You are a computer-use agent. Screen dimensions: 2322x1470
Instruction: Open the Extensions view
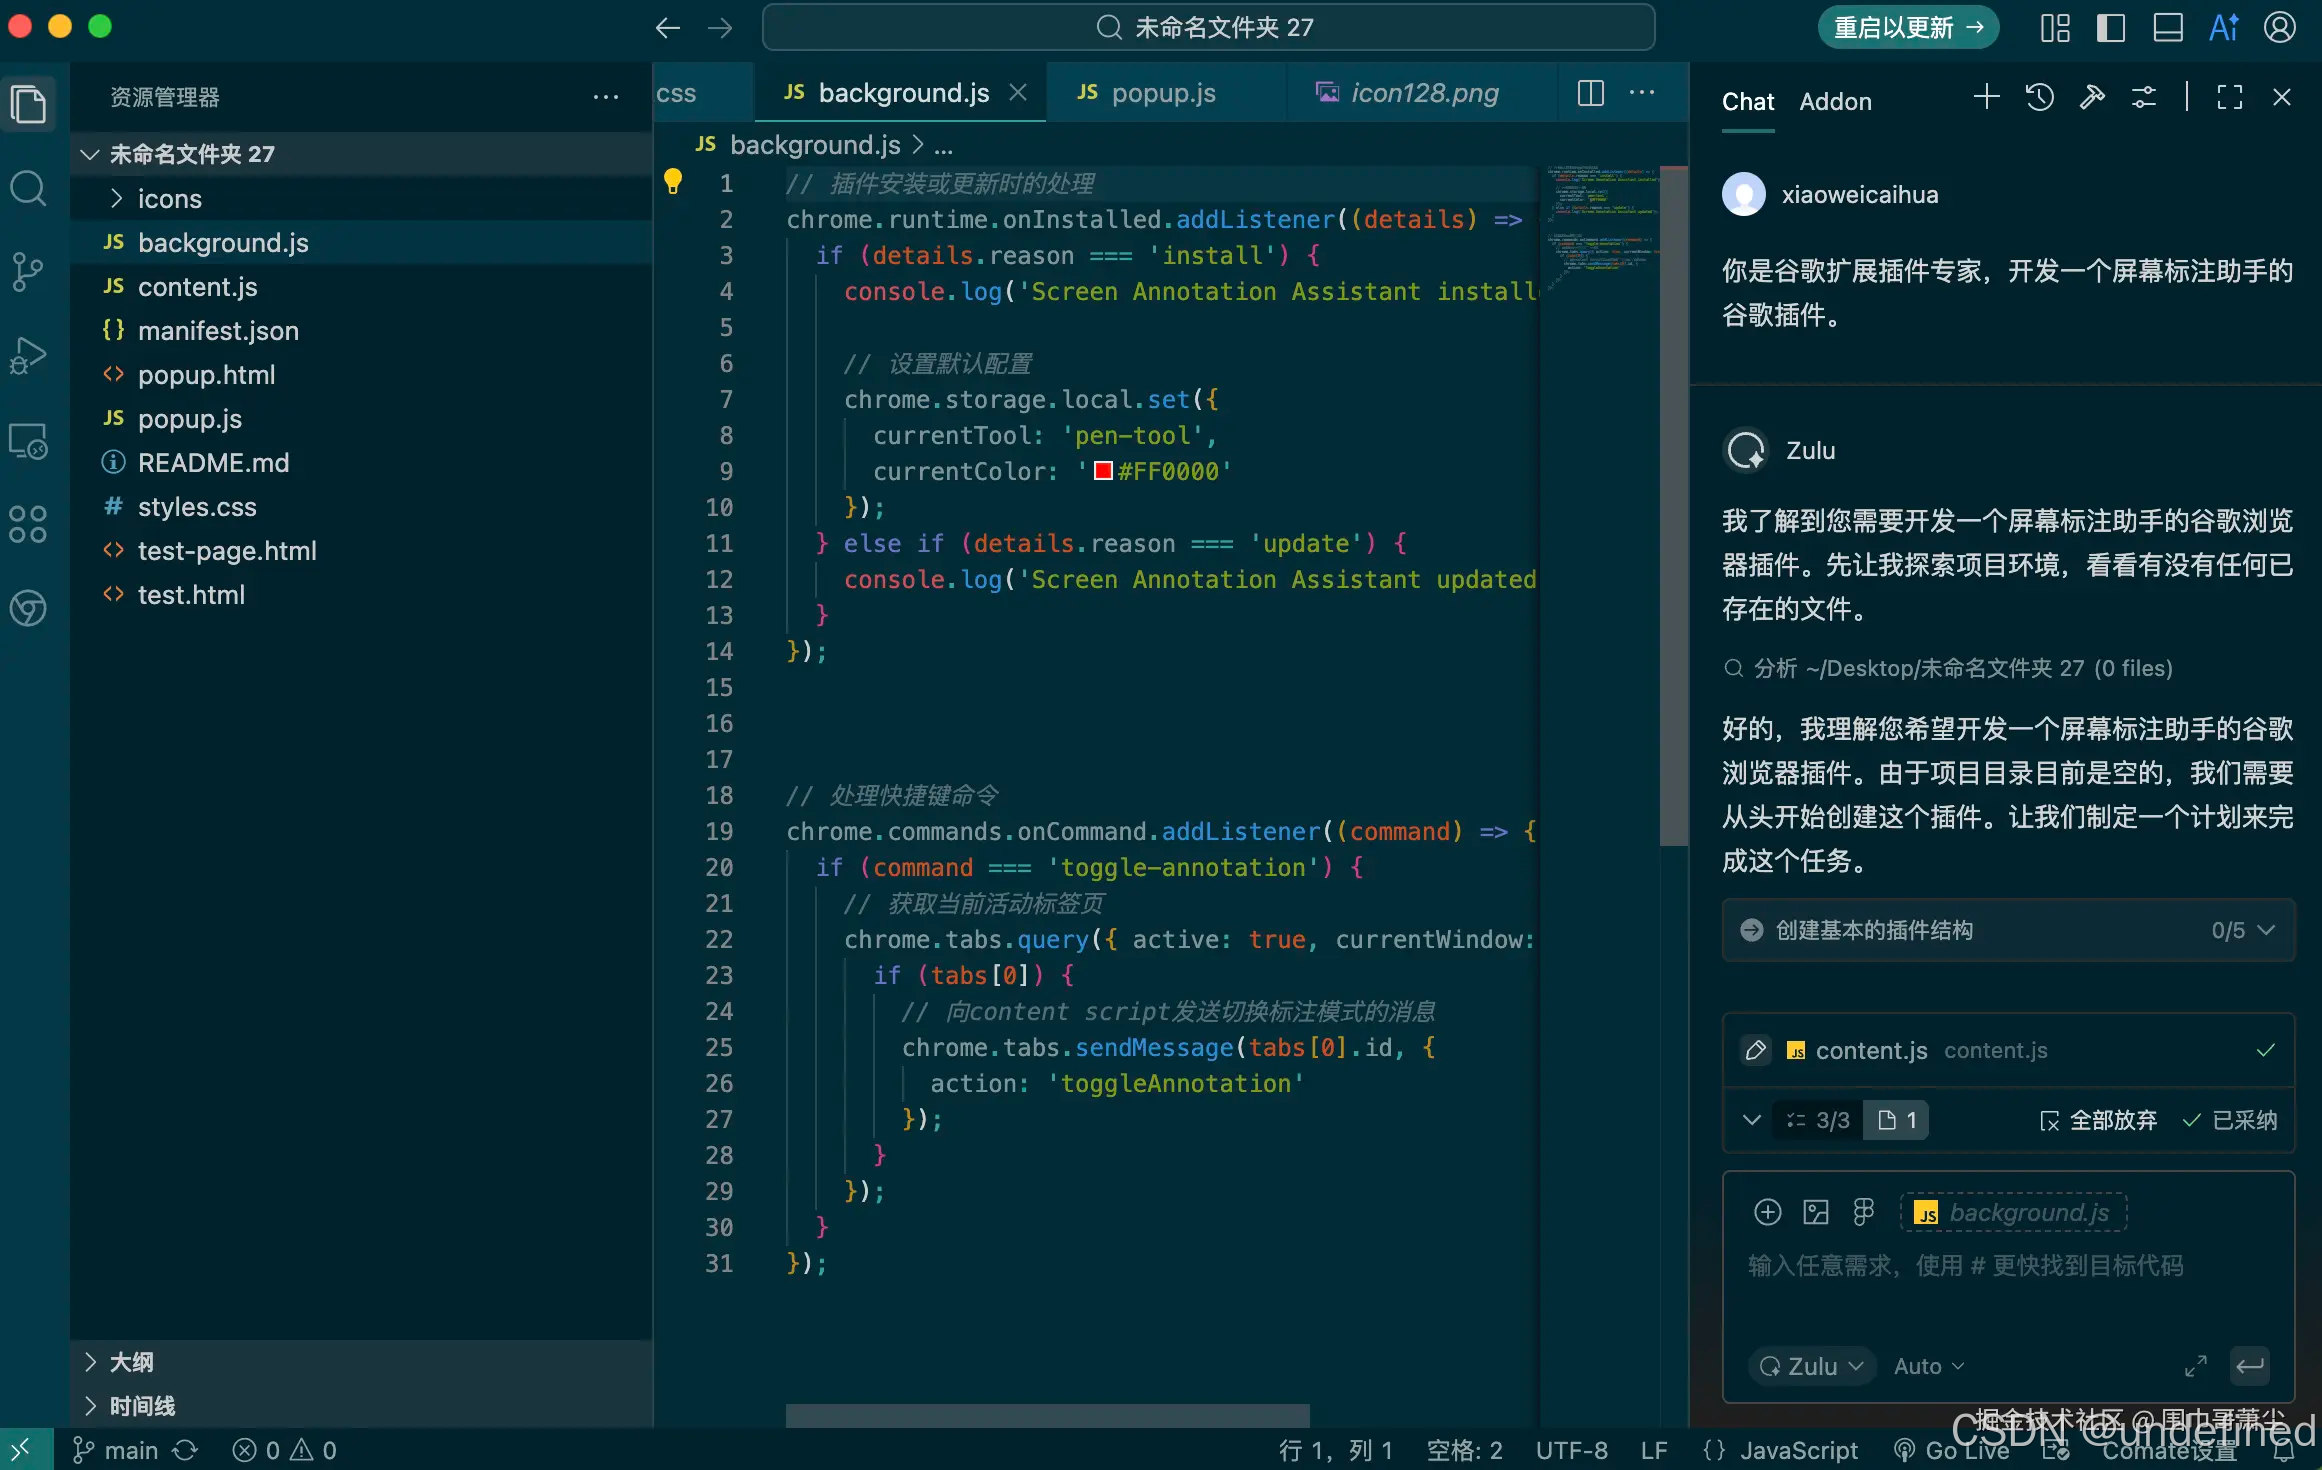[x=28, y=523]
